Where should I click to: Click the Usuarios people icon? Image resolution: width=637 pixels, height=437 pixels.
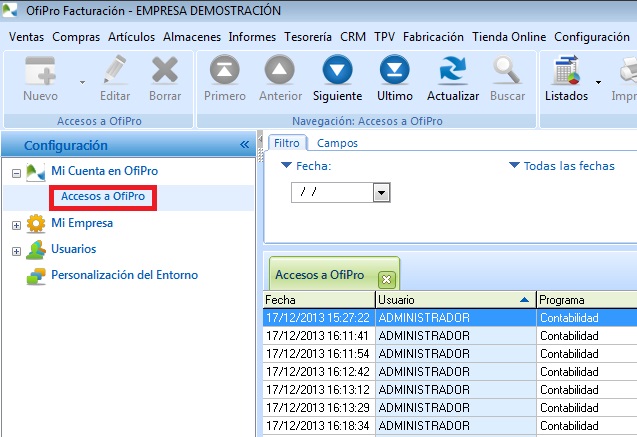36,250
